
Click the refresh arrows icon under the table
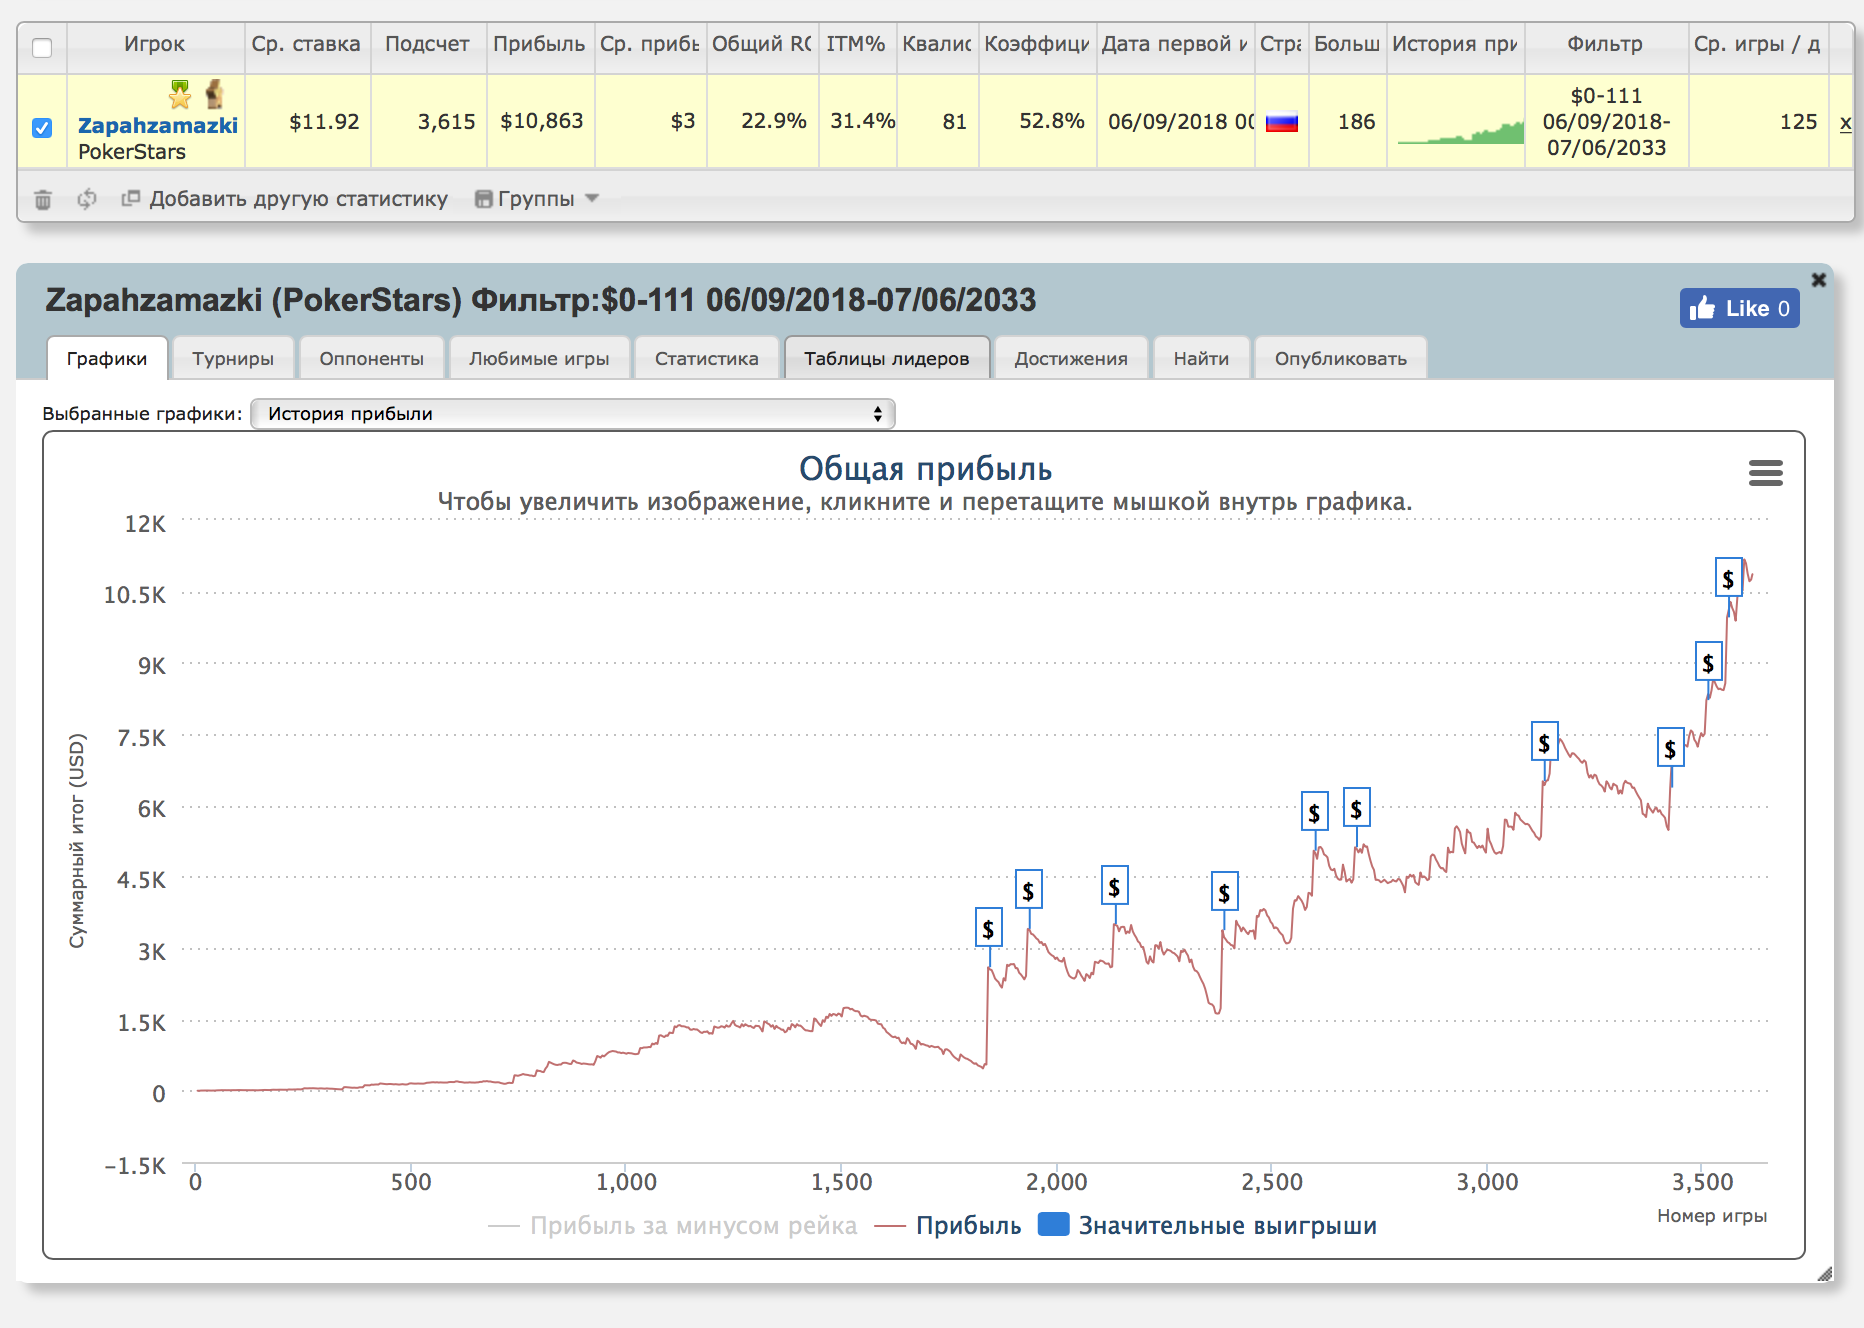coord(87,199)
